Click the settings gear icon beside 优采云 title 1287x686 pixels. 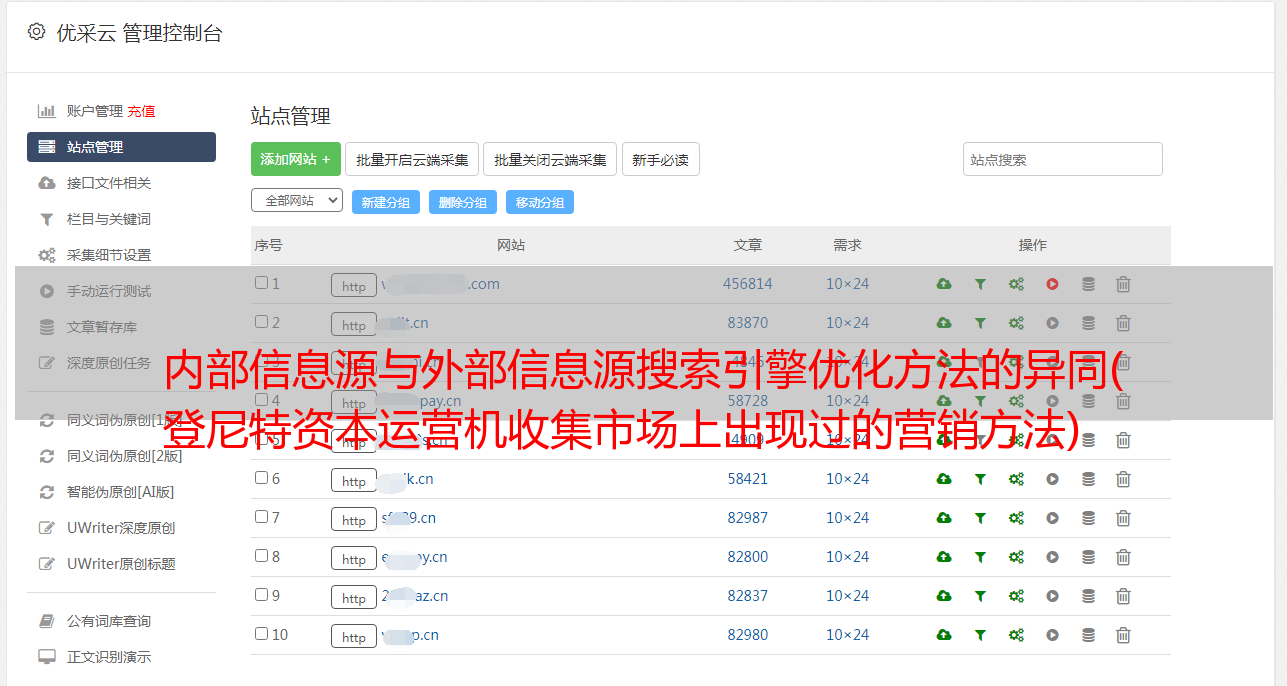tap(37, 32)
